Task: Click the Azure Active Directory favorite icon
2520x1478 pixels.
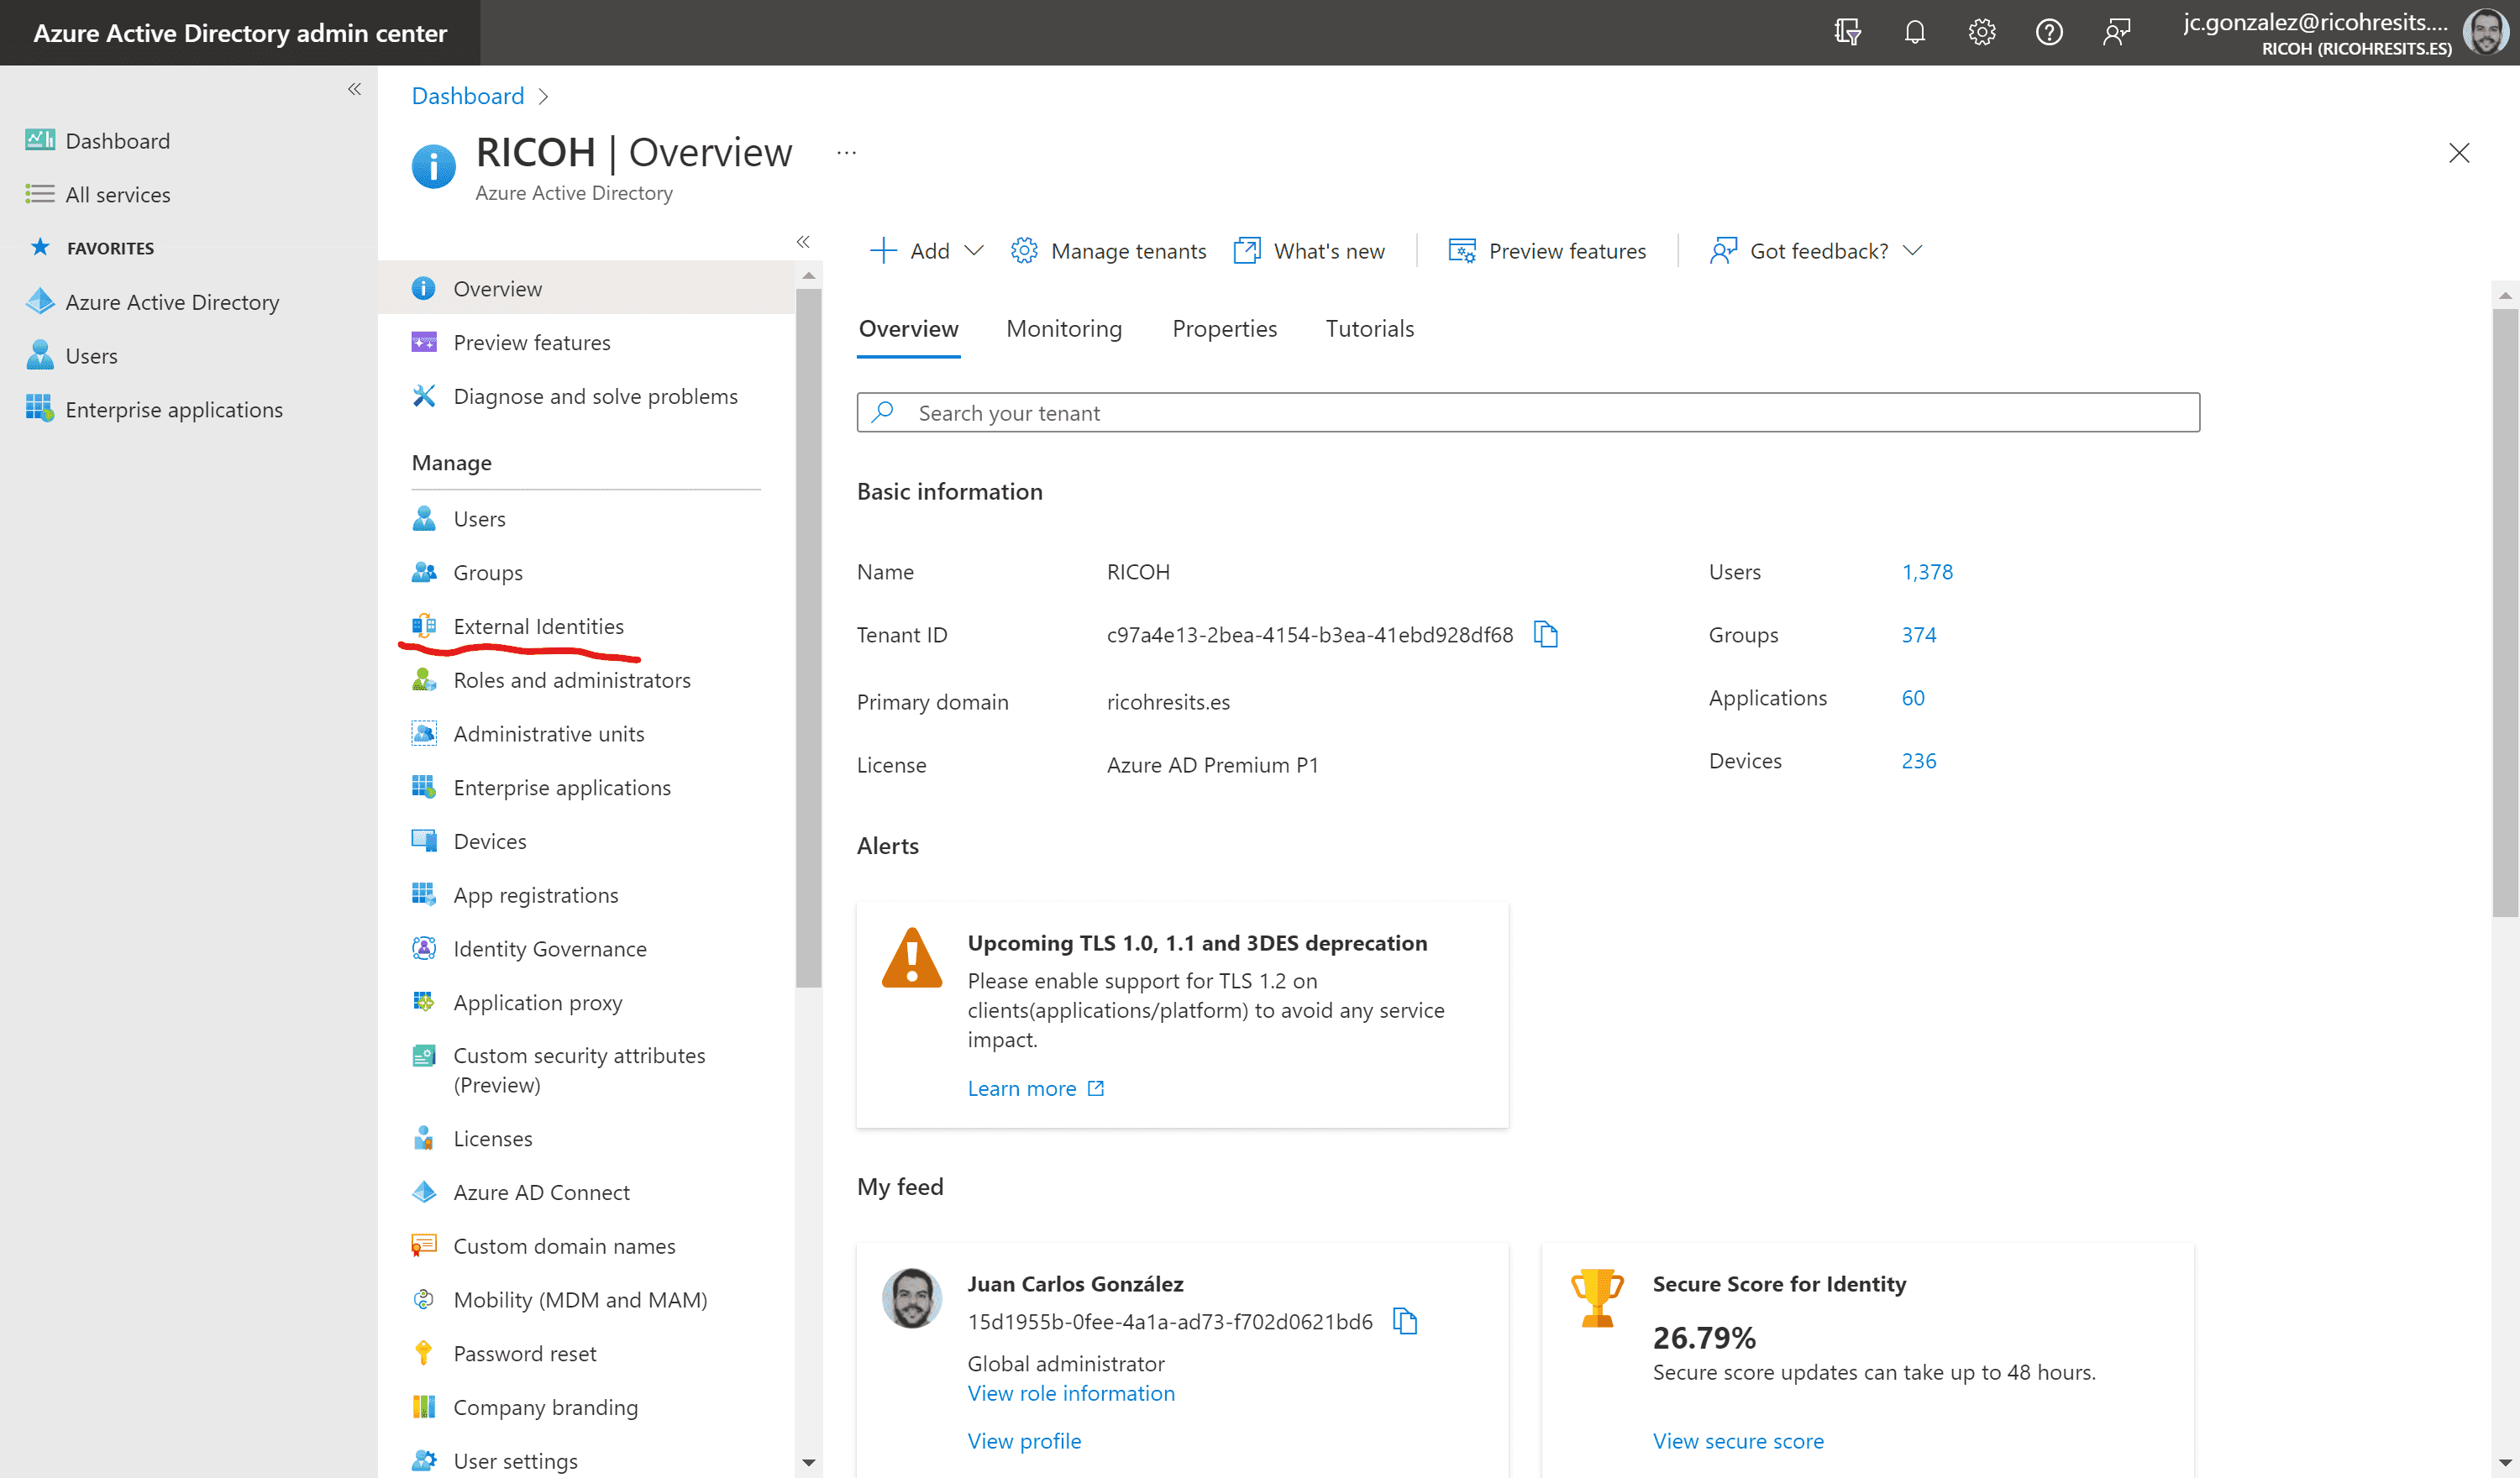Action: [x=40, y=301]
